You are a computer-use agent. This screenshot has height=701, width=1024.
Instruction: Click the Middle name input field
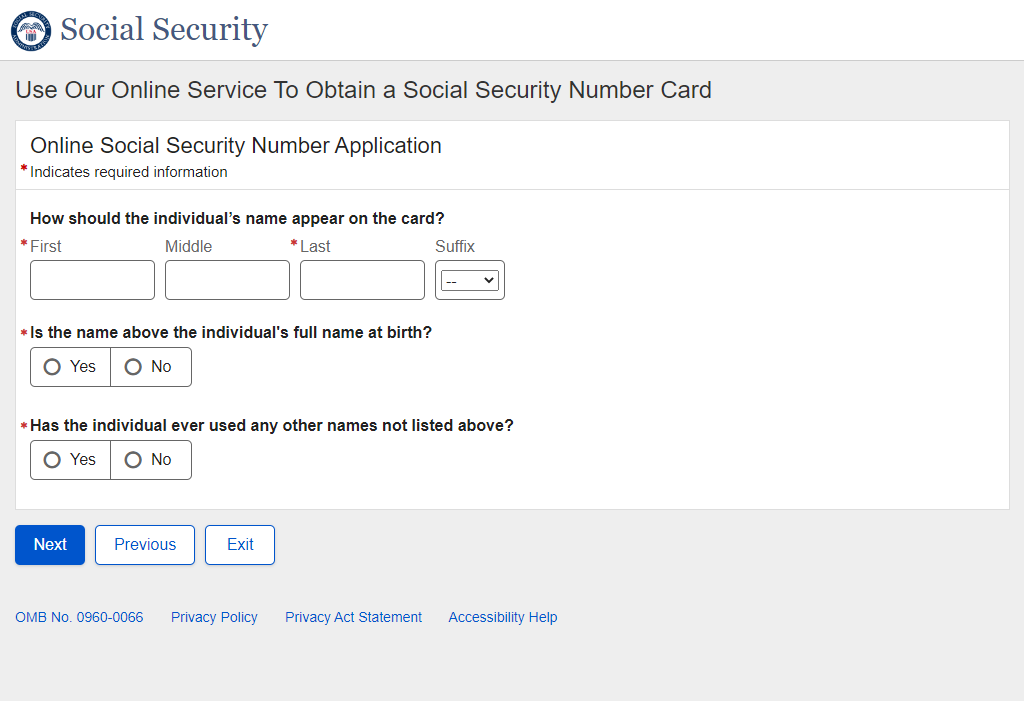point(227,280)
